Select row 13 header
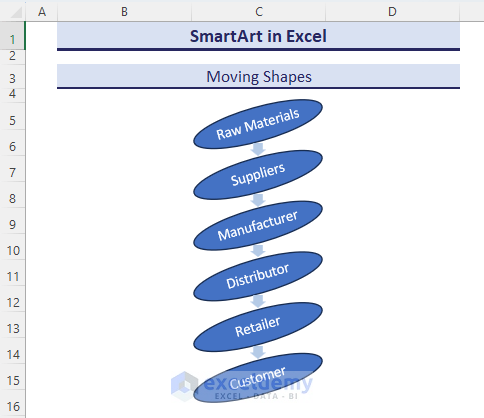 pos(12,325)
